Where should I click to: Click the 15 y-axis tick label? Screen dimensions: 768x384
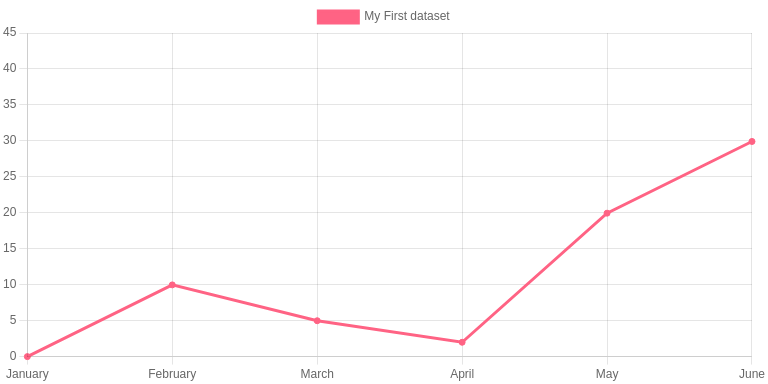[x=10, y=248]
